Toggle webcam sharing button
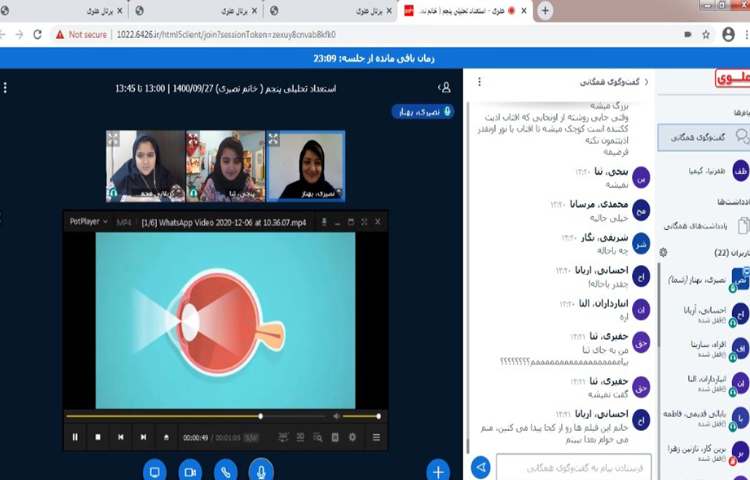The image size is (750, 480). [190, 470]
